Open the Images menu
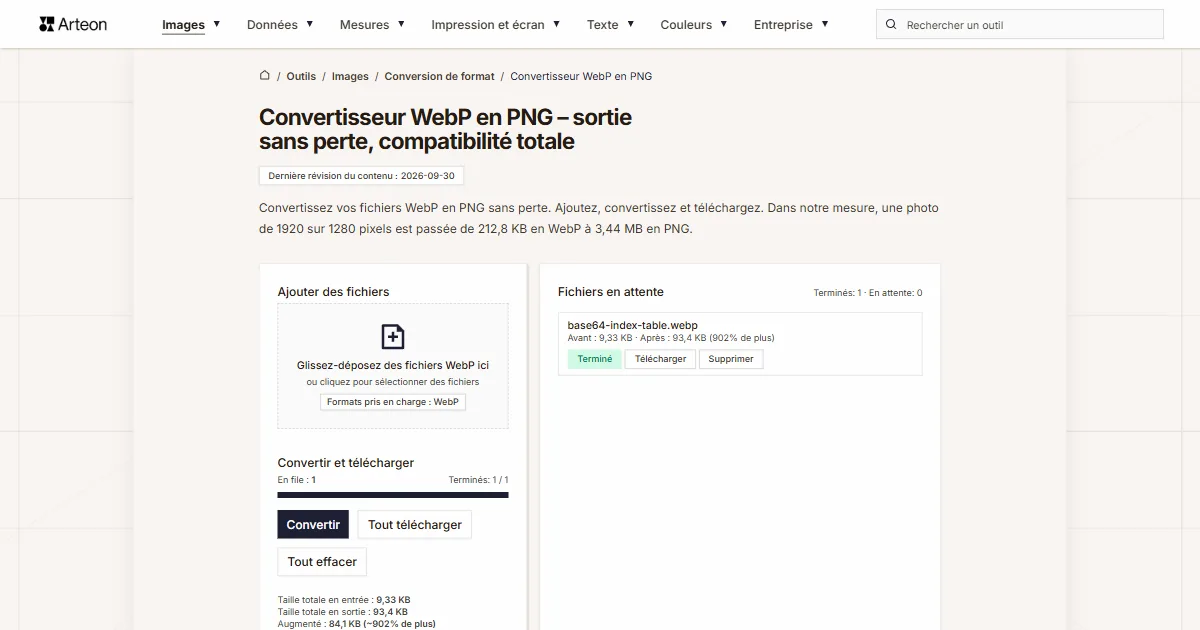 183,25
